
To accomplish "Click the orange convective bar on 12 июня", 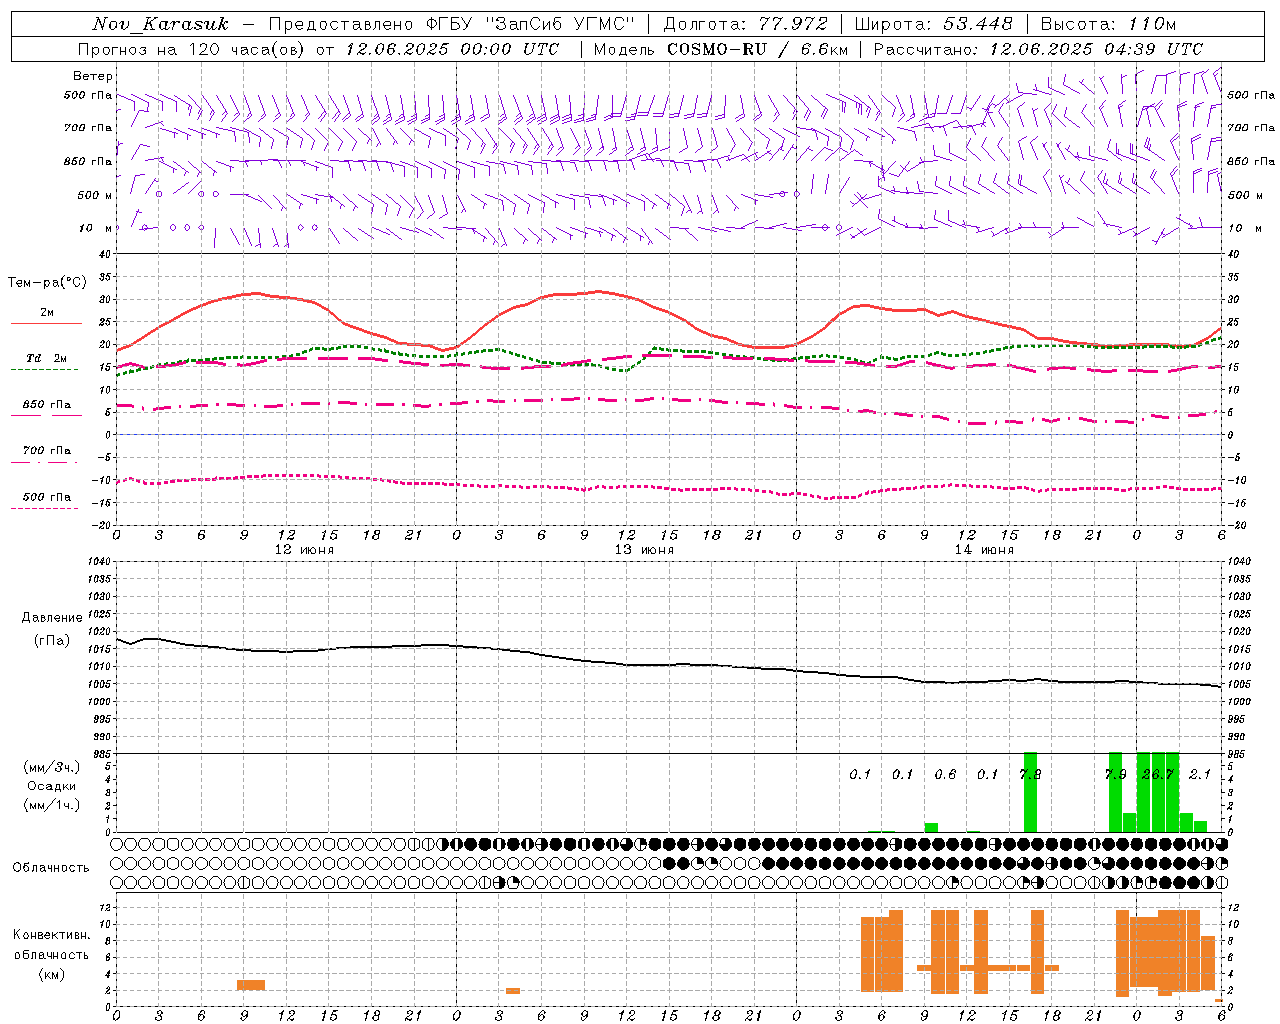I will pyautogui.click(x=251, y=985).
